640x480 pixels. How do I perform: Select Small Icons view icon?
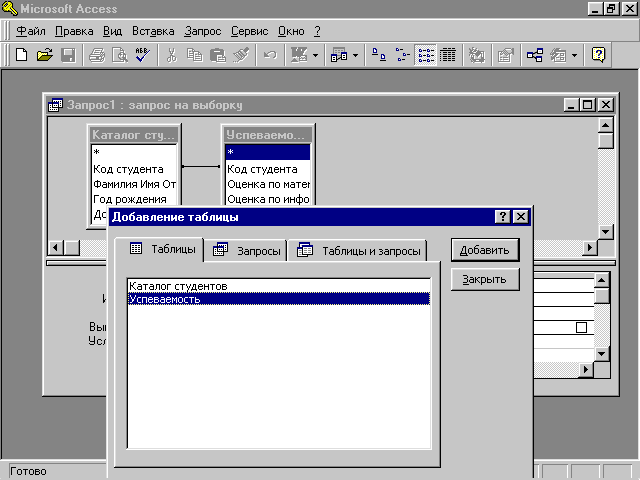[402, 55]
